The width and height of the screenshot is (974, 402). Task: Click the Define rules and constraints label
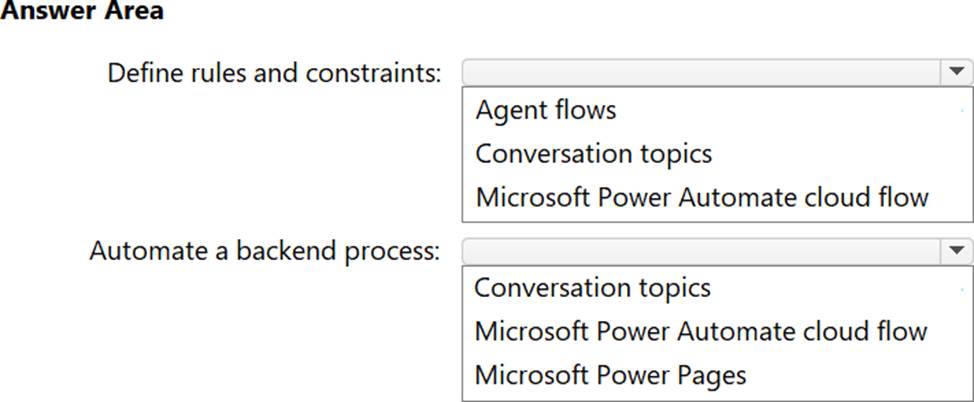click(x=274, y=73)
